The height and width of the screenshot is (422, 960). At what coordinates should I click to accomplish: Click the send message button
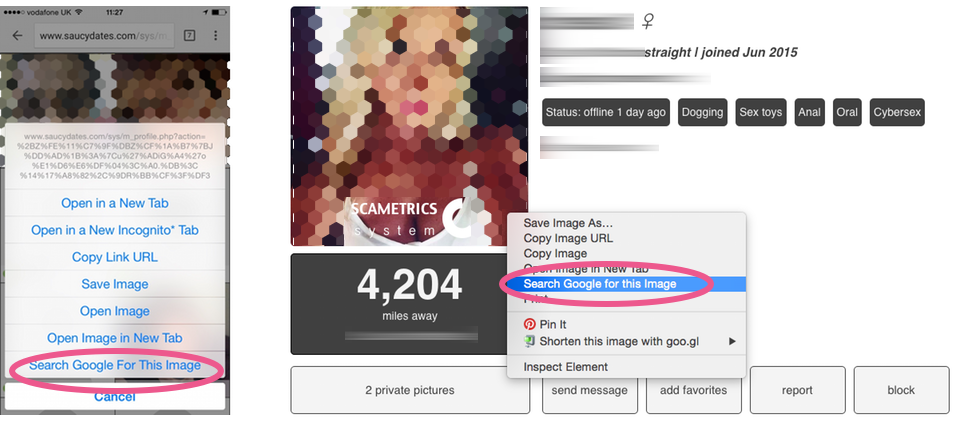[x=590, y=390]
